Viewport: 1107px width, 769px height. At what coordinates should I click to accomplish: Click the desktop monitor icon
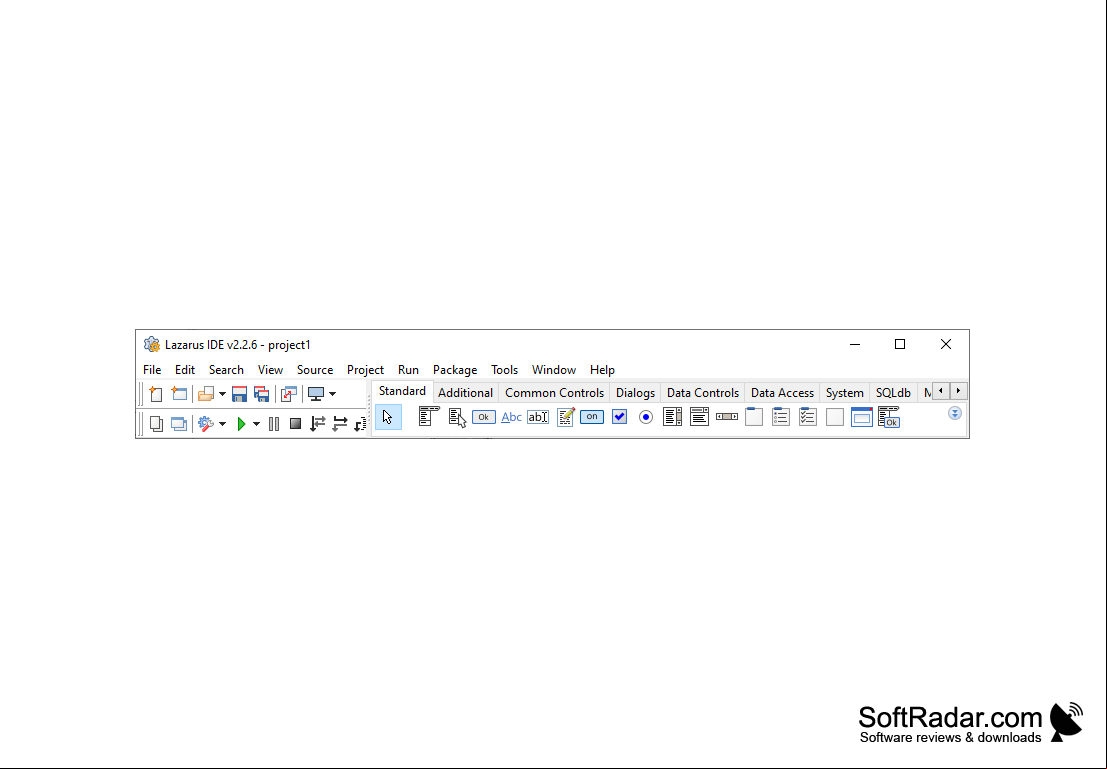click(316, 394)
